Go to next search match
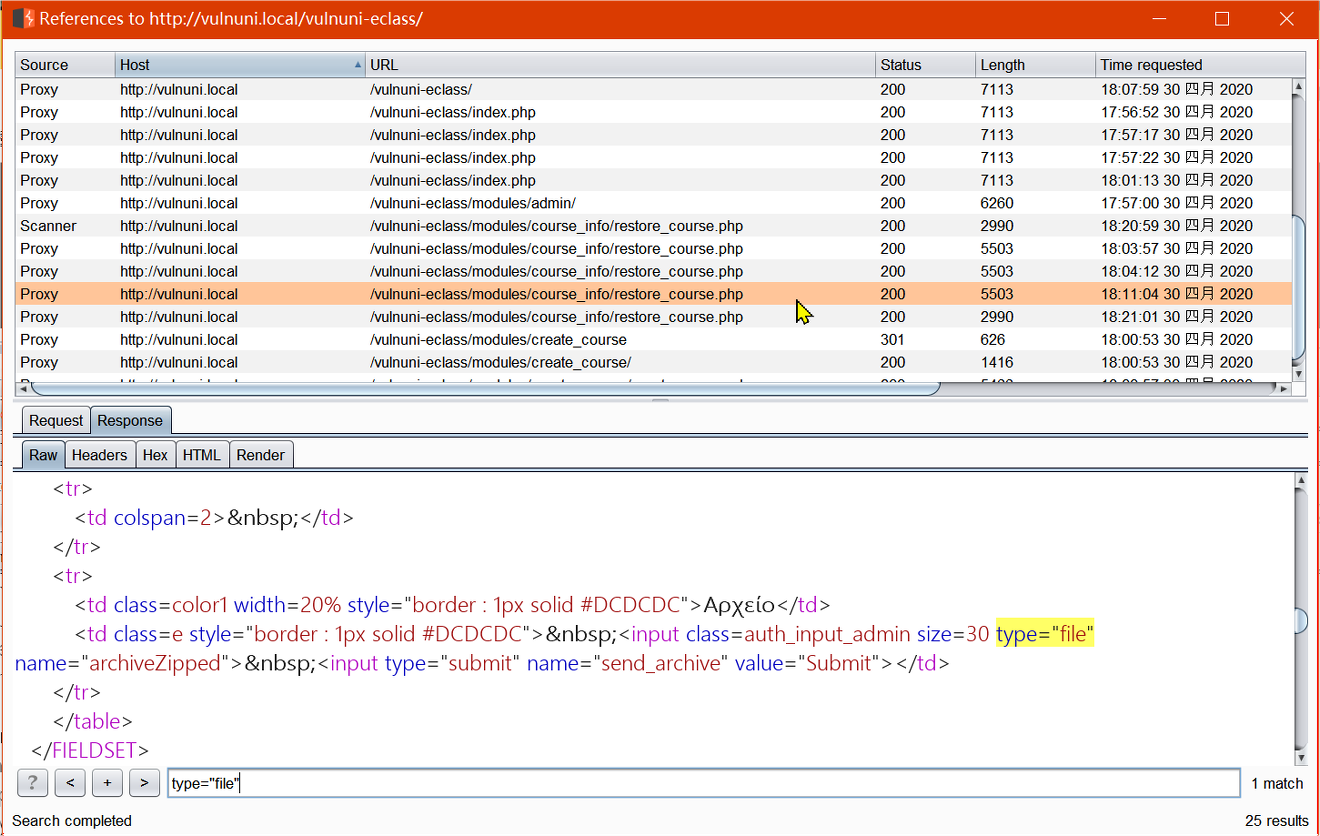This screenshot has height=836, width=1320. click(144, 783)
